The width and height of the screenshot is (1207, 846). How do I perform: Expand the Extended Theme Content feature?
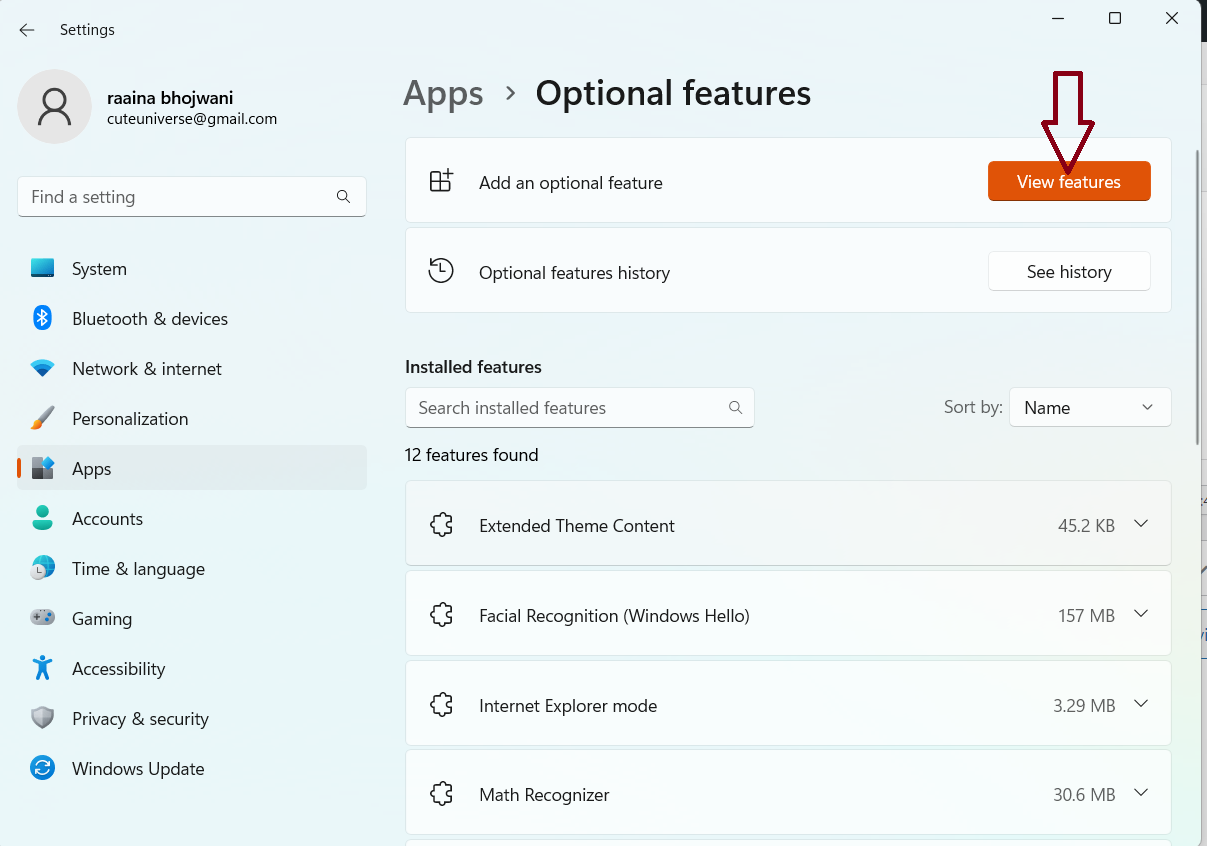pyautogui.click(x=1141, y=525)
